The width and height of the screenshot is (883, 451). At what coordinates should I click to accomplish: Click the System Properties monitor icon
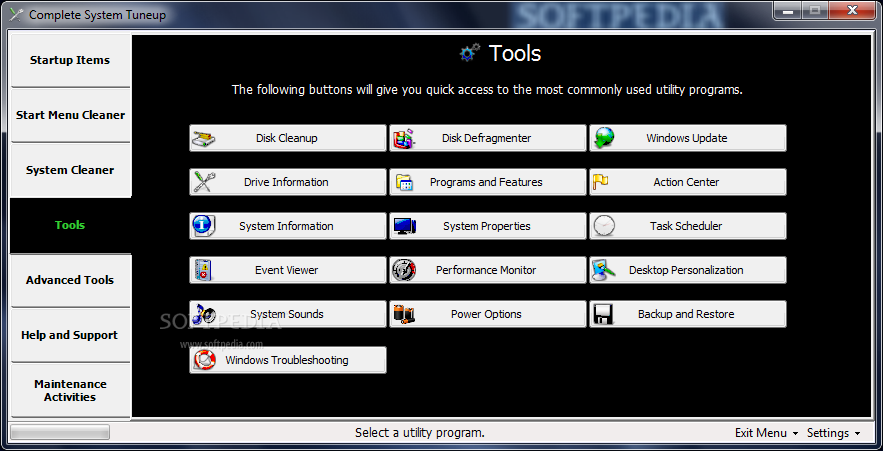coord(404,226)
